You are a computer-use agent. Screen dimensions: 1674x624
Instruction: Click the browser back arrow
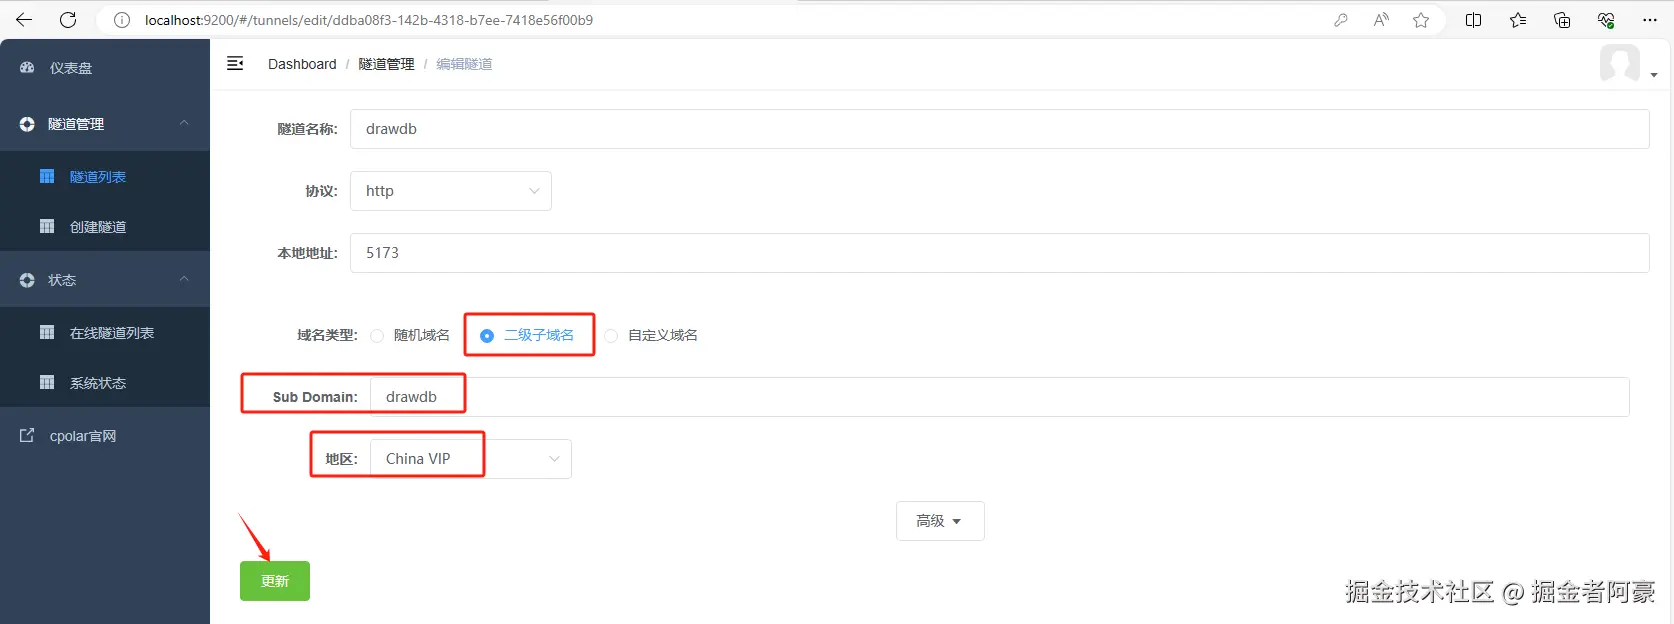[24, 20]
